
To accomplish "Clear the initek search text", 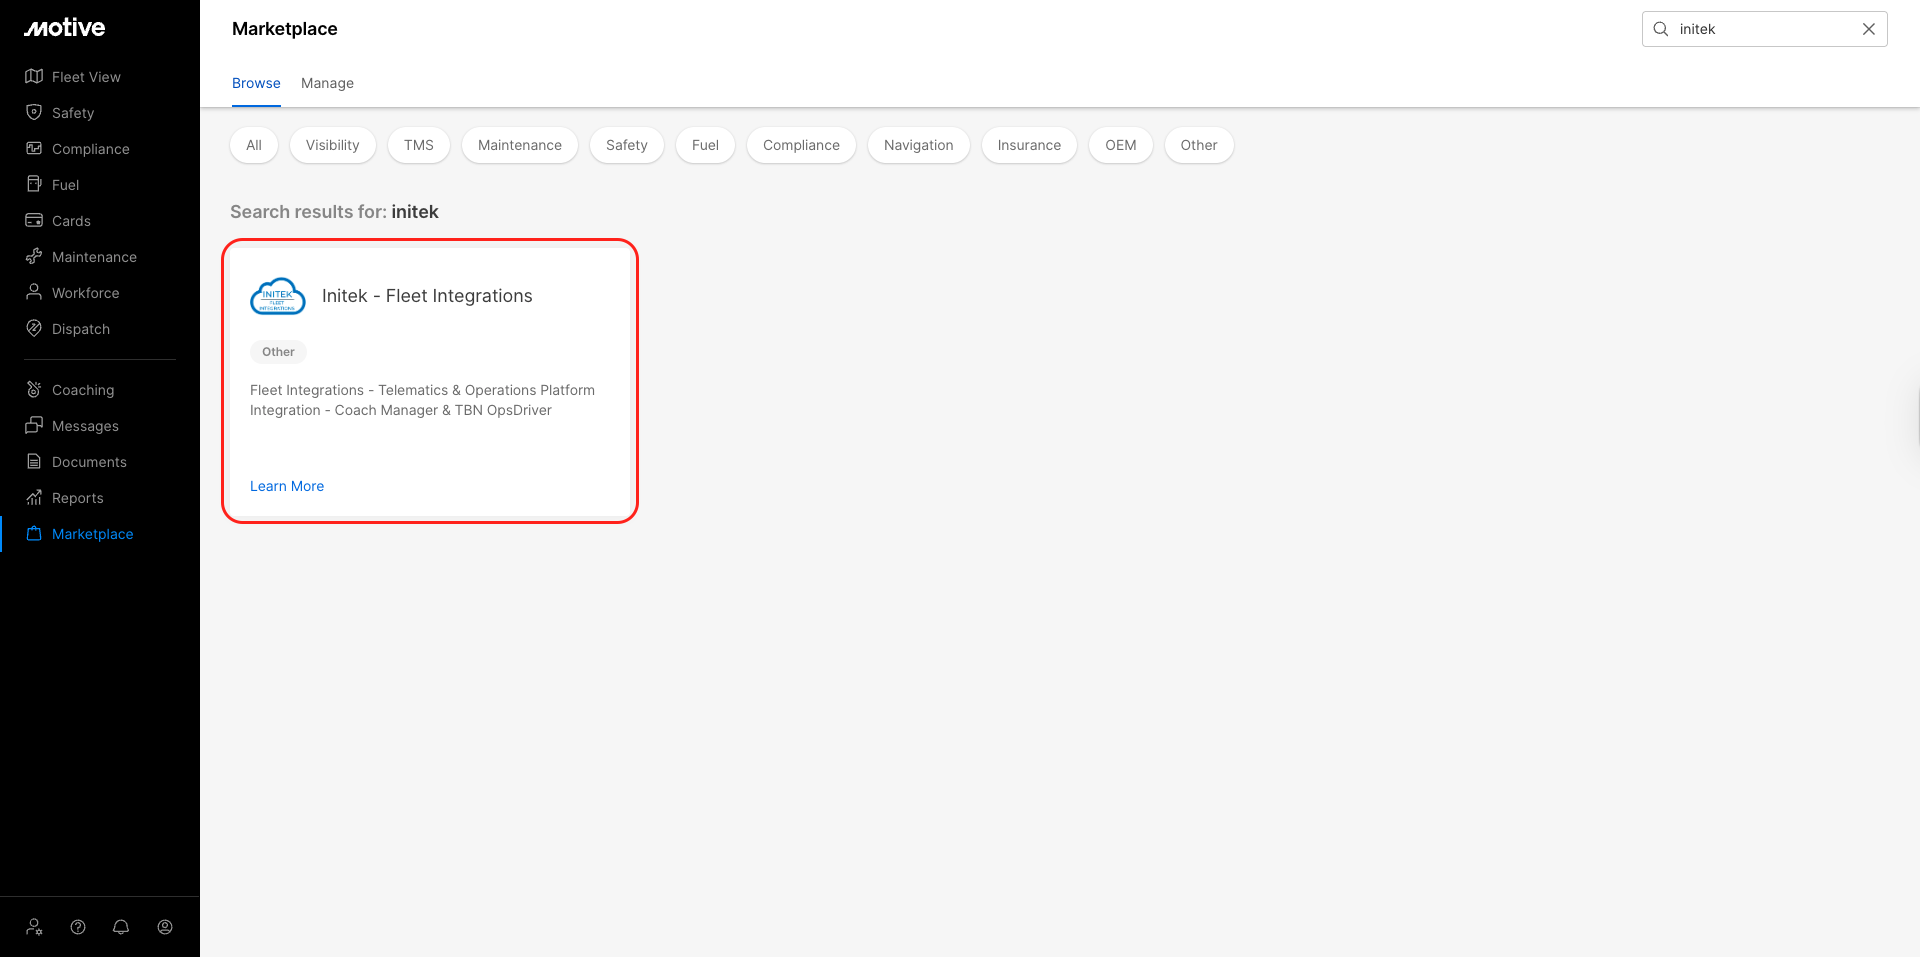I will tap(1868, 29).
